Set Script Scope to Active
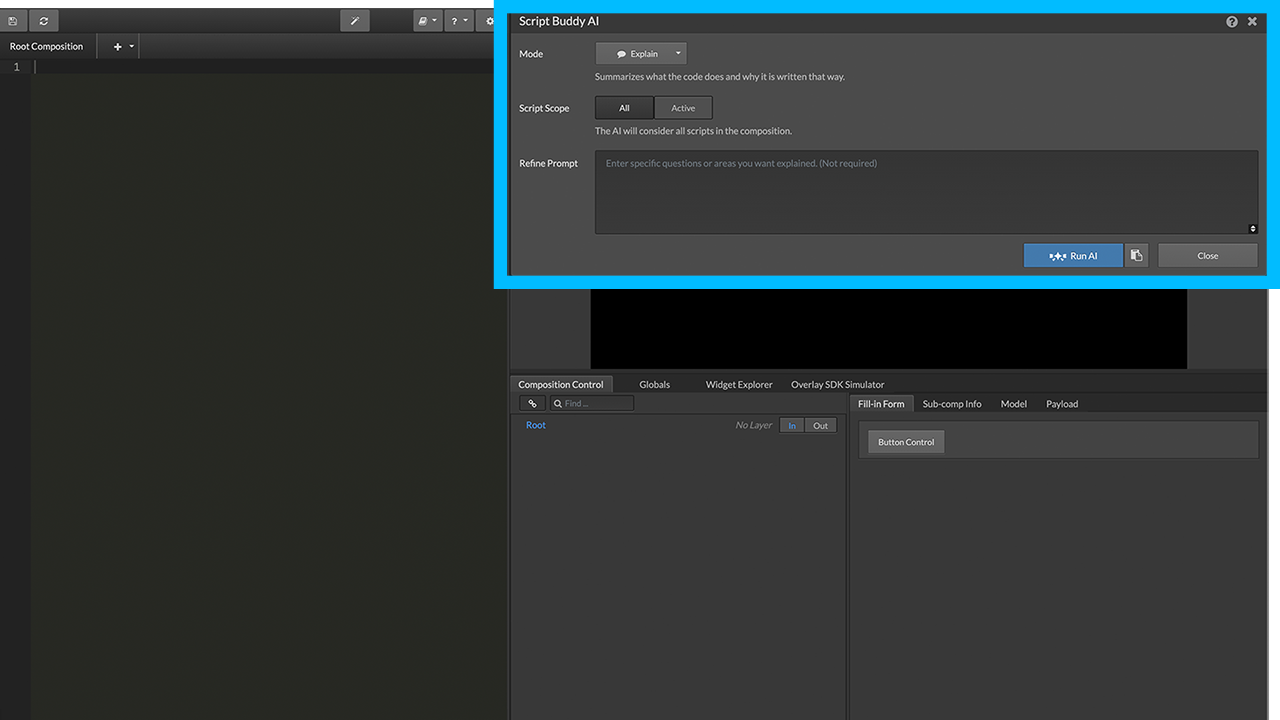The height and width of the screenshot is (720, 1280). tap(683, 108)
